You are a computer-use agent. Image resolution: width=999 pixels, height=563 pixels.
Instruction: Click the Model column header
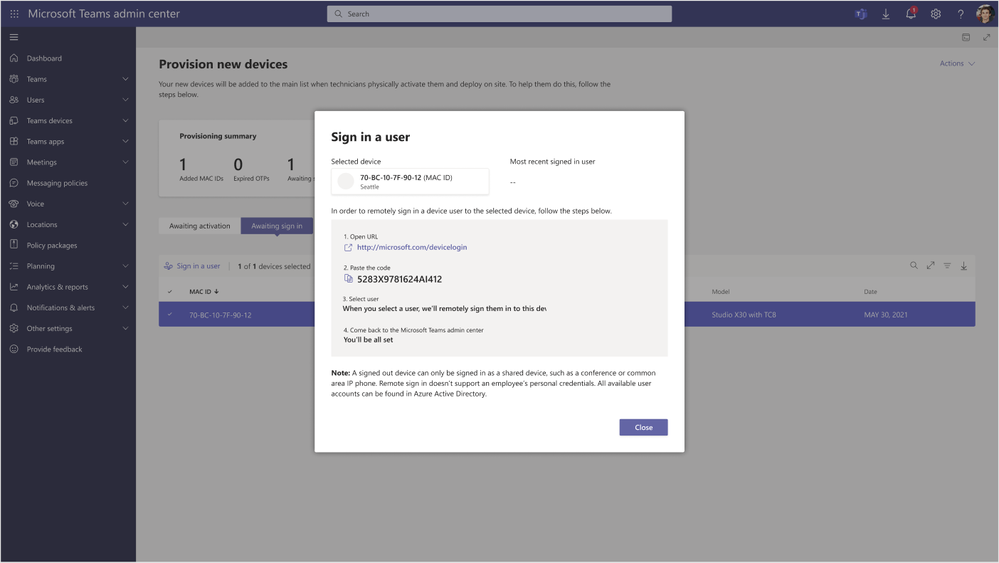tap(721, 292)
